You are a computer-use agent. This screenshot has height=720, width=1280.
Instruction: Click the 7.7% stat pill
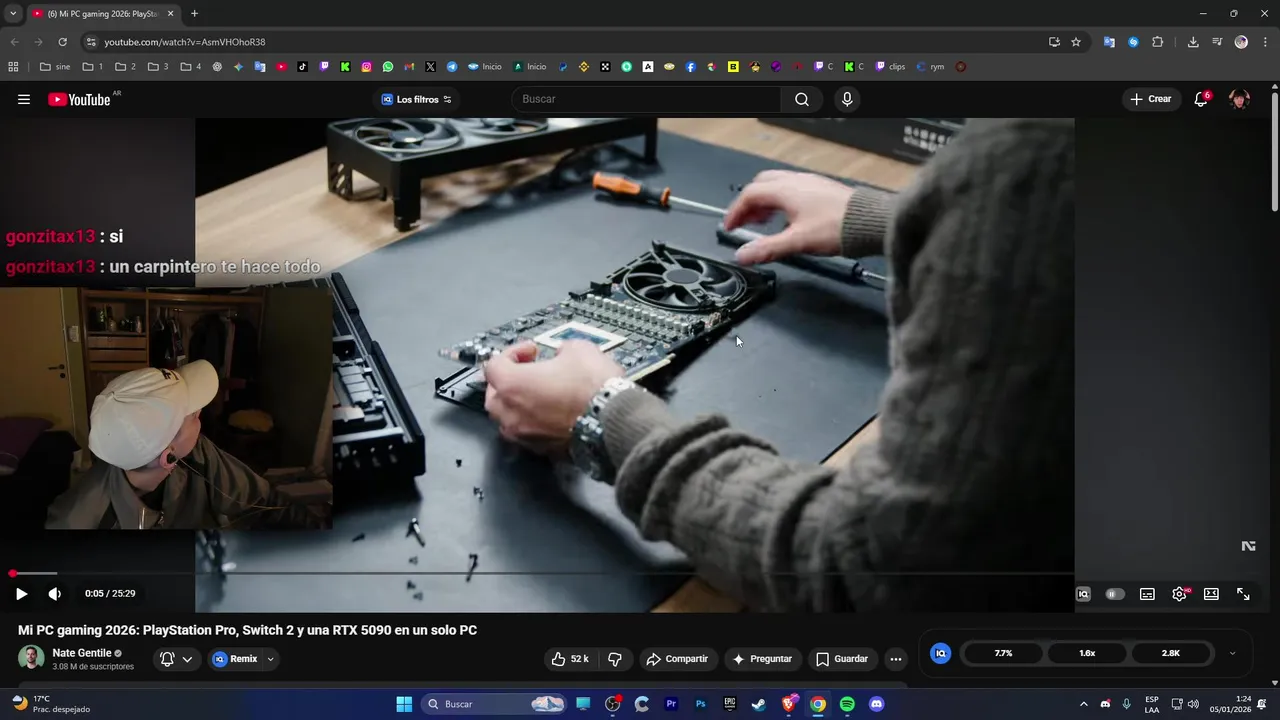point(1003,653)
